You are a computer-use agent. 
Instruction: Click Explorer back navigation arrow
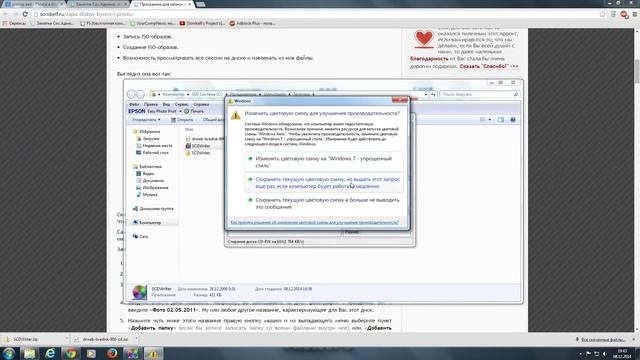[x=131, y=94]
